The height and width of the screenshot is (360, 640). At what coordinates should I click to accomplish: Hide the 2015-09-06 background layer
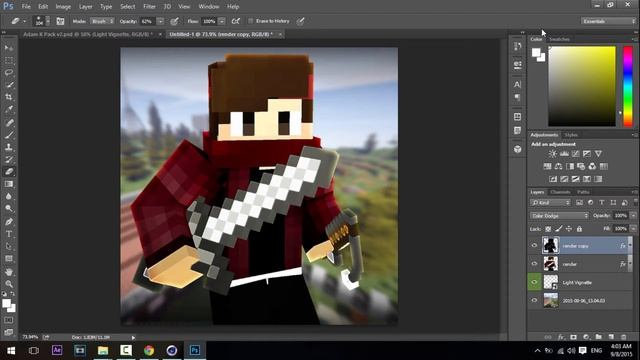tap(534, 300)
